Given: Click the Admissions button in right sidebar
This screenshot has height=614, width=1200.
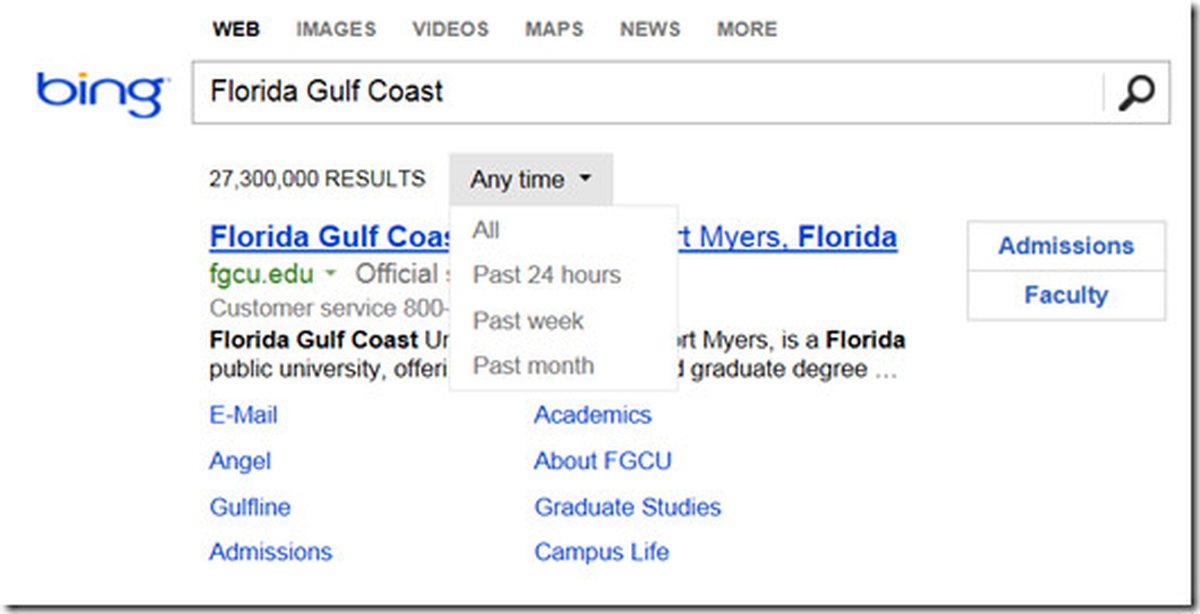Looking at the screenshot, I should tap(1066, 246).
